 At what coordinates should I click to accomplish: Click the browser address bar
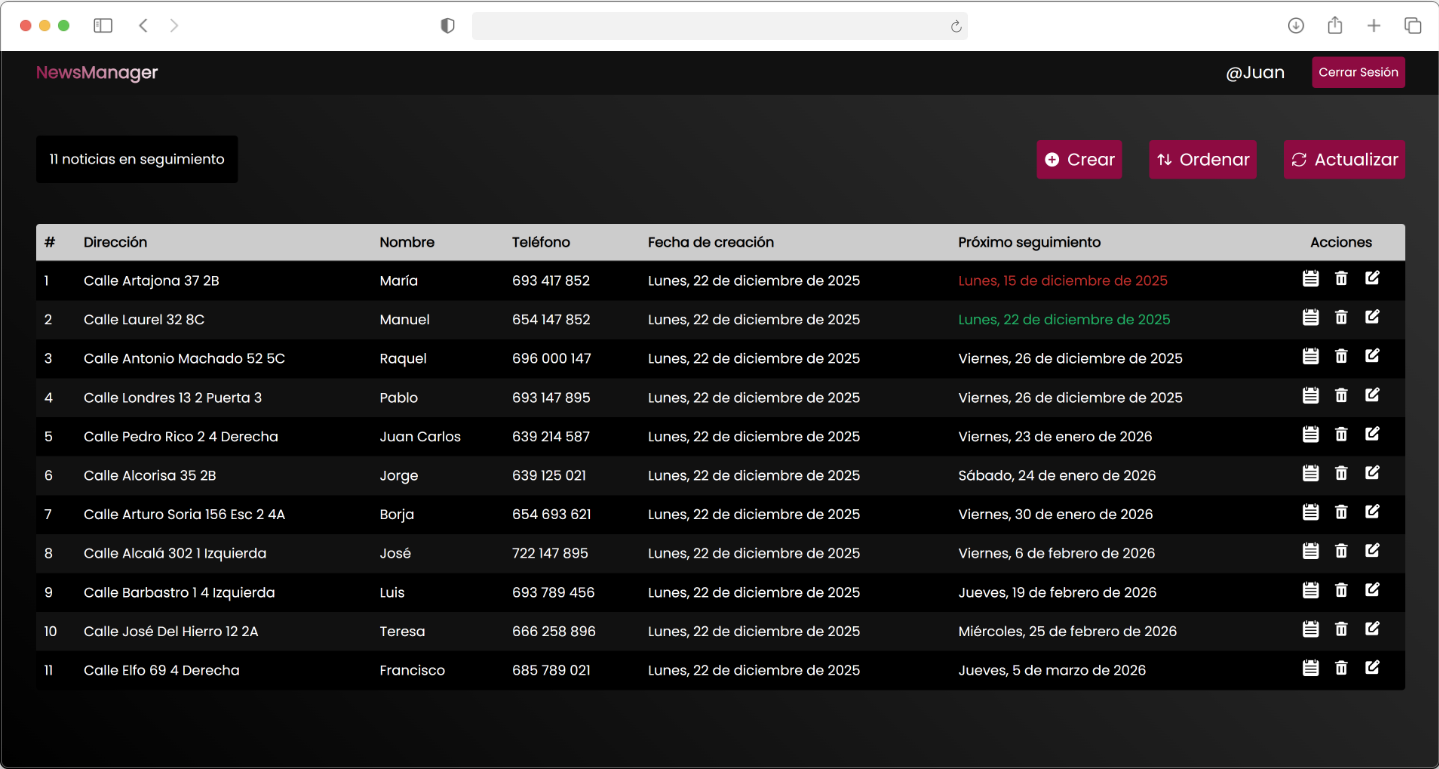click(x=710, y=26)
